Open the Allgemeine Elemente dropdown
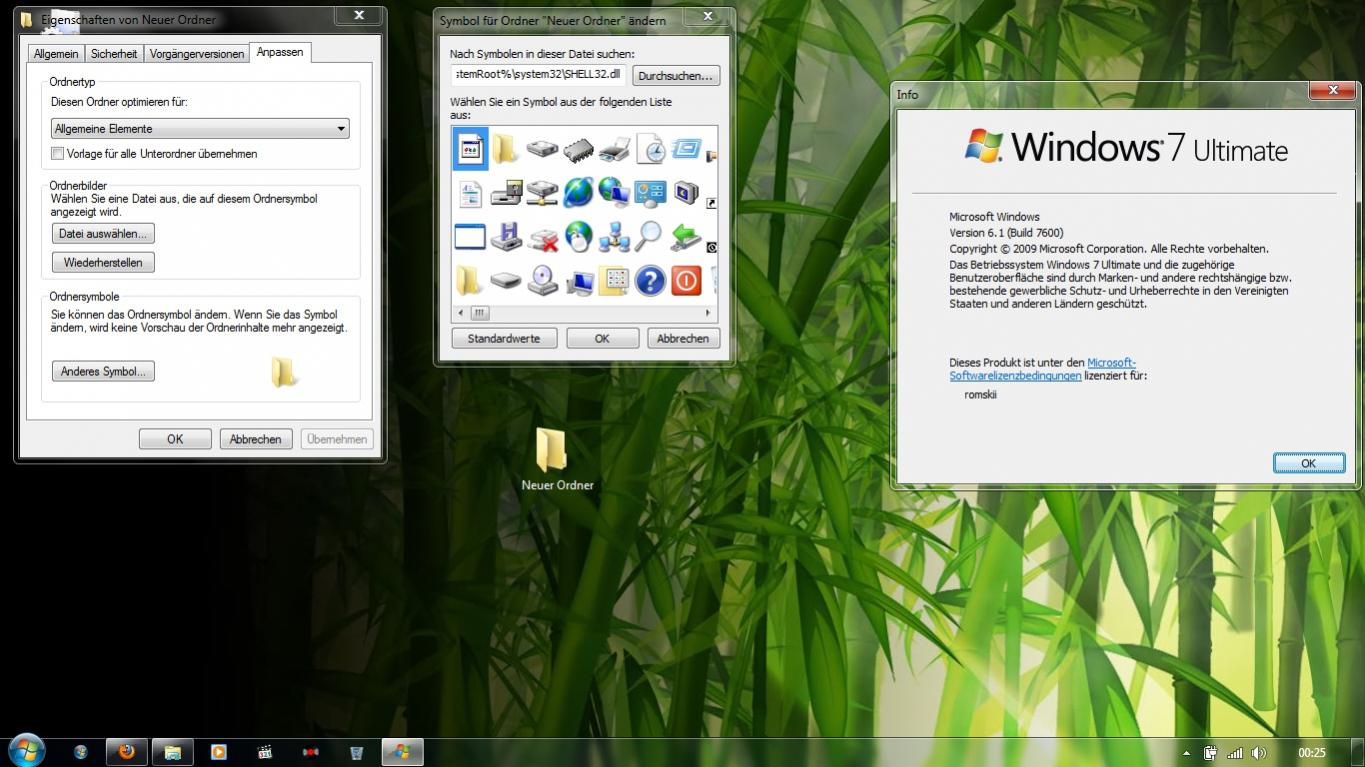 (x=200, y=129)
